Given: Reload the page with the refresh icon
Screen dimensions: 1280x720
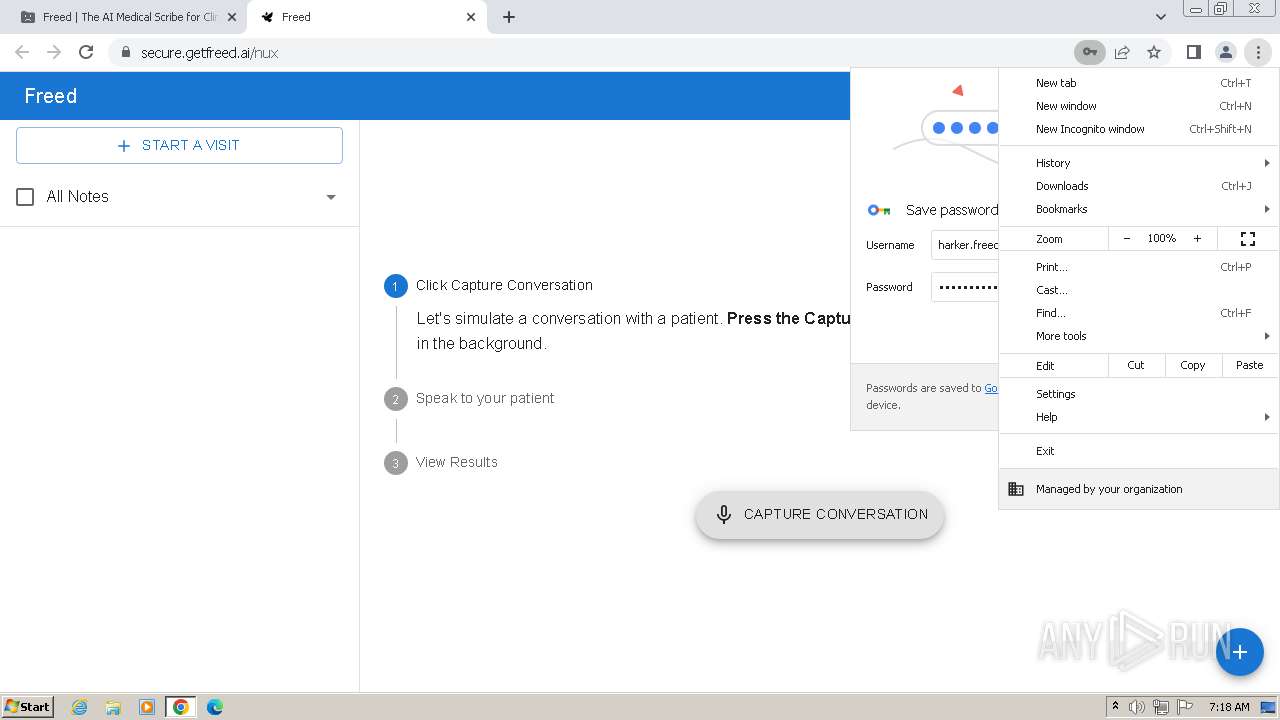Looking at the screenshot, I should click(86, 52).
